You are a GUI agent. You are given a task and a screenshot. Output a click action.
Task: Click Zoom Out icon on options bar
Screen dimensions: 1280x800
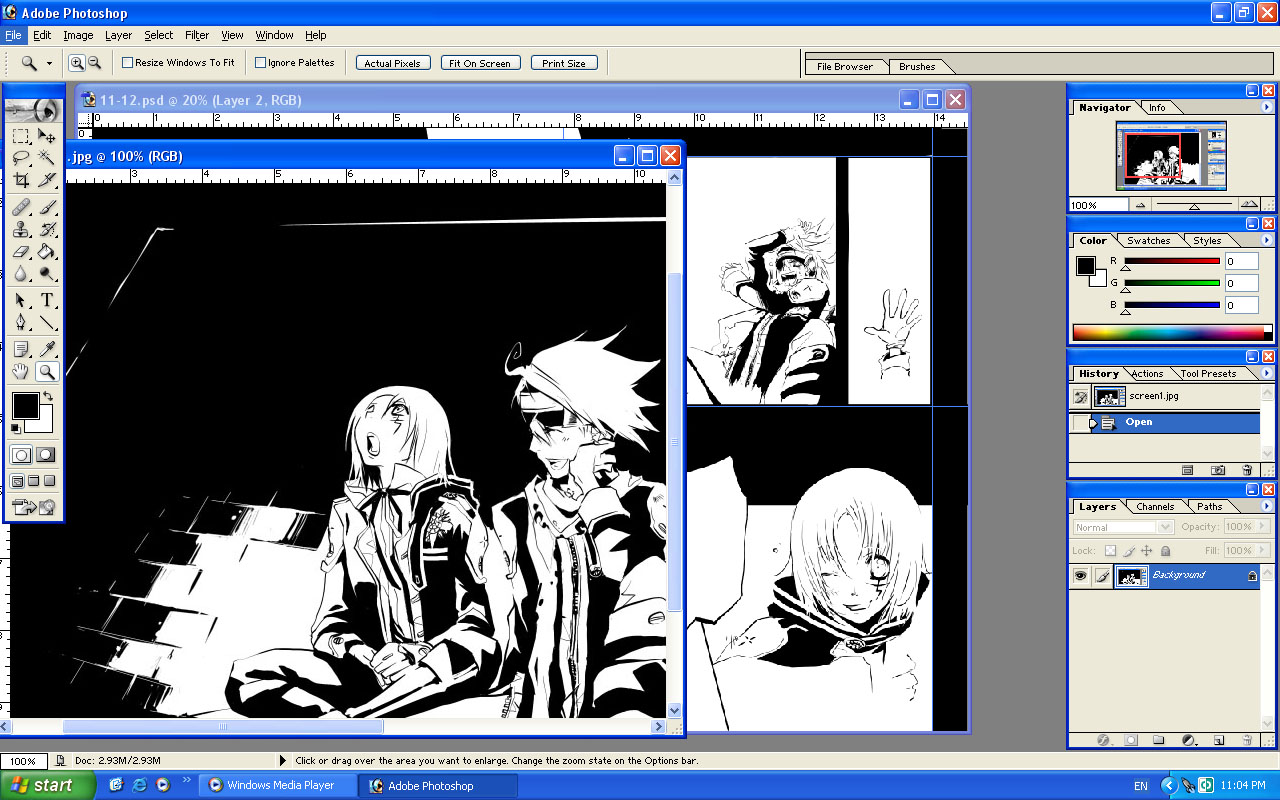click(94, 63)
